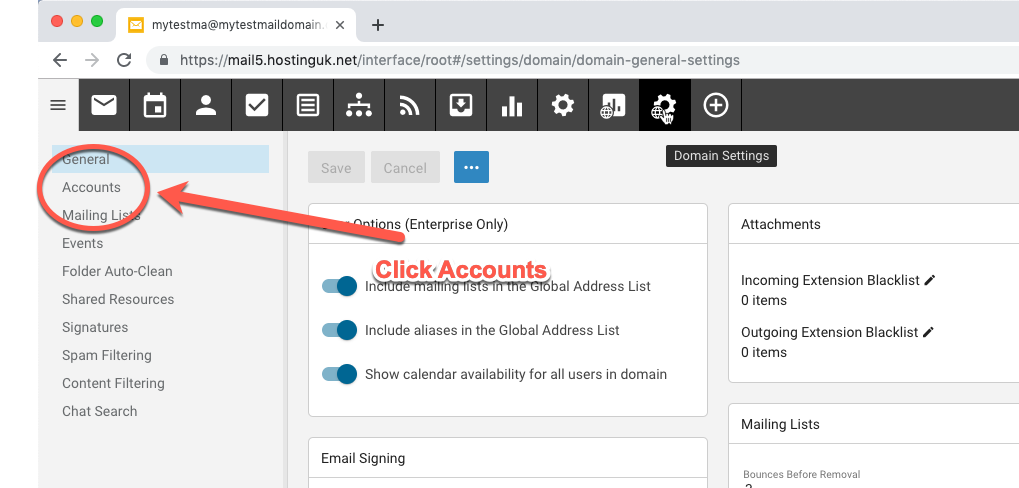Open the RSS feeds icon

pos(409,105)
